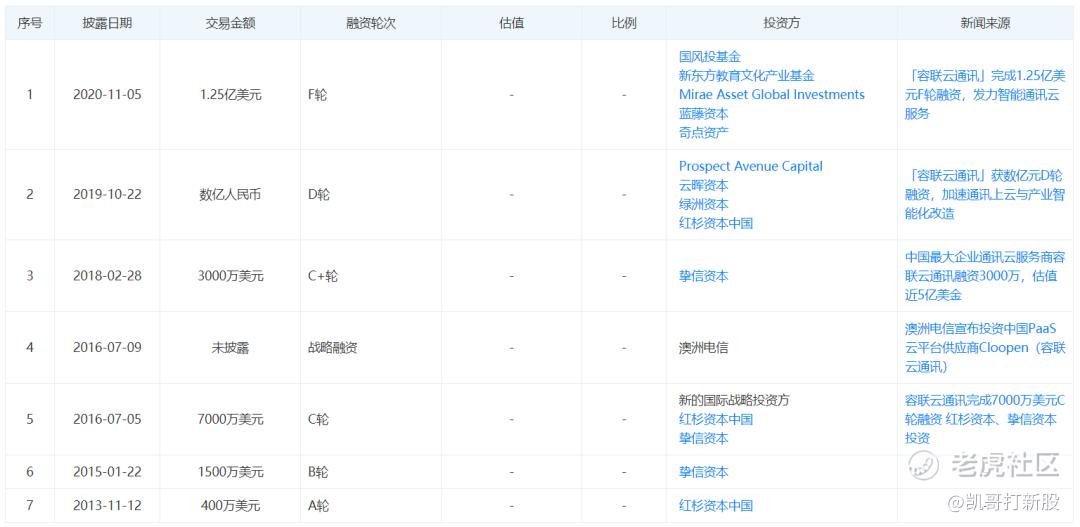Open news link about 澳洲电信投资Cloopen
This screenshot has width=1080, height=527.
985,348
